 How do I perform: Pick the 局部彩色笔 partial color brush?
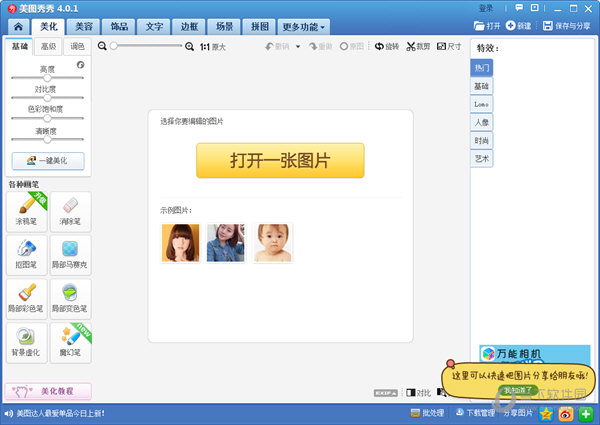[x=26, y=297]
